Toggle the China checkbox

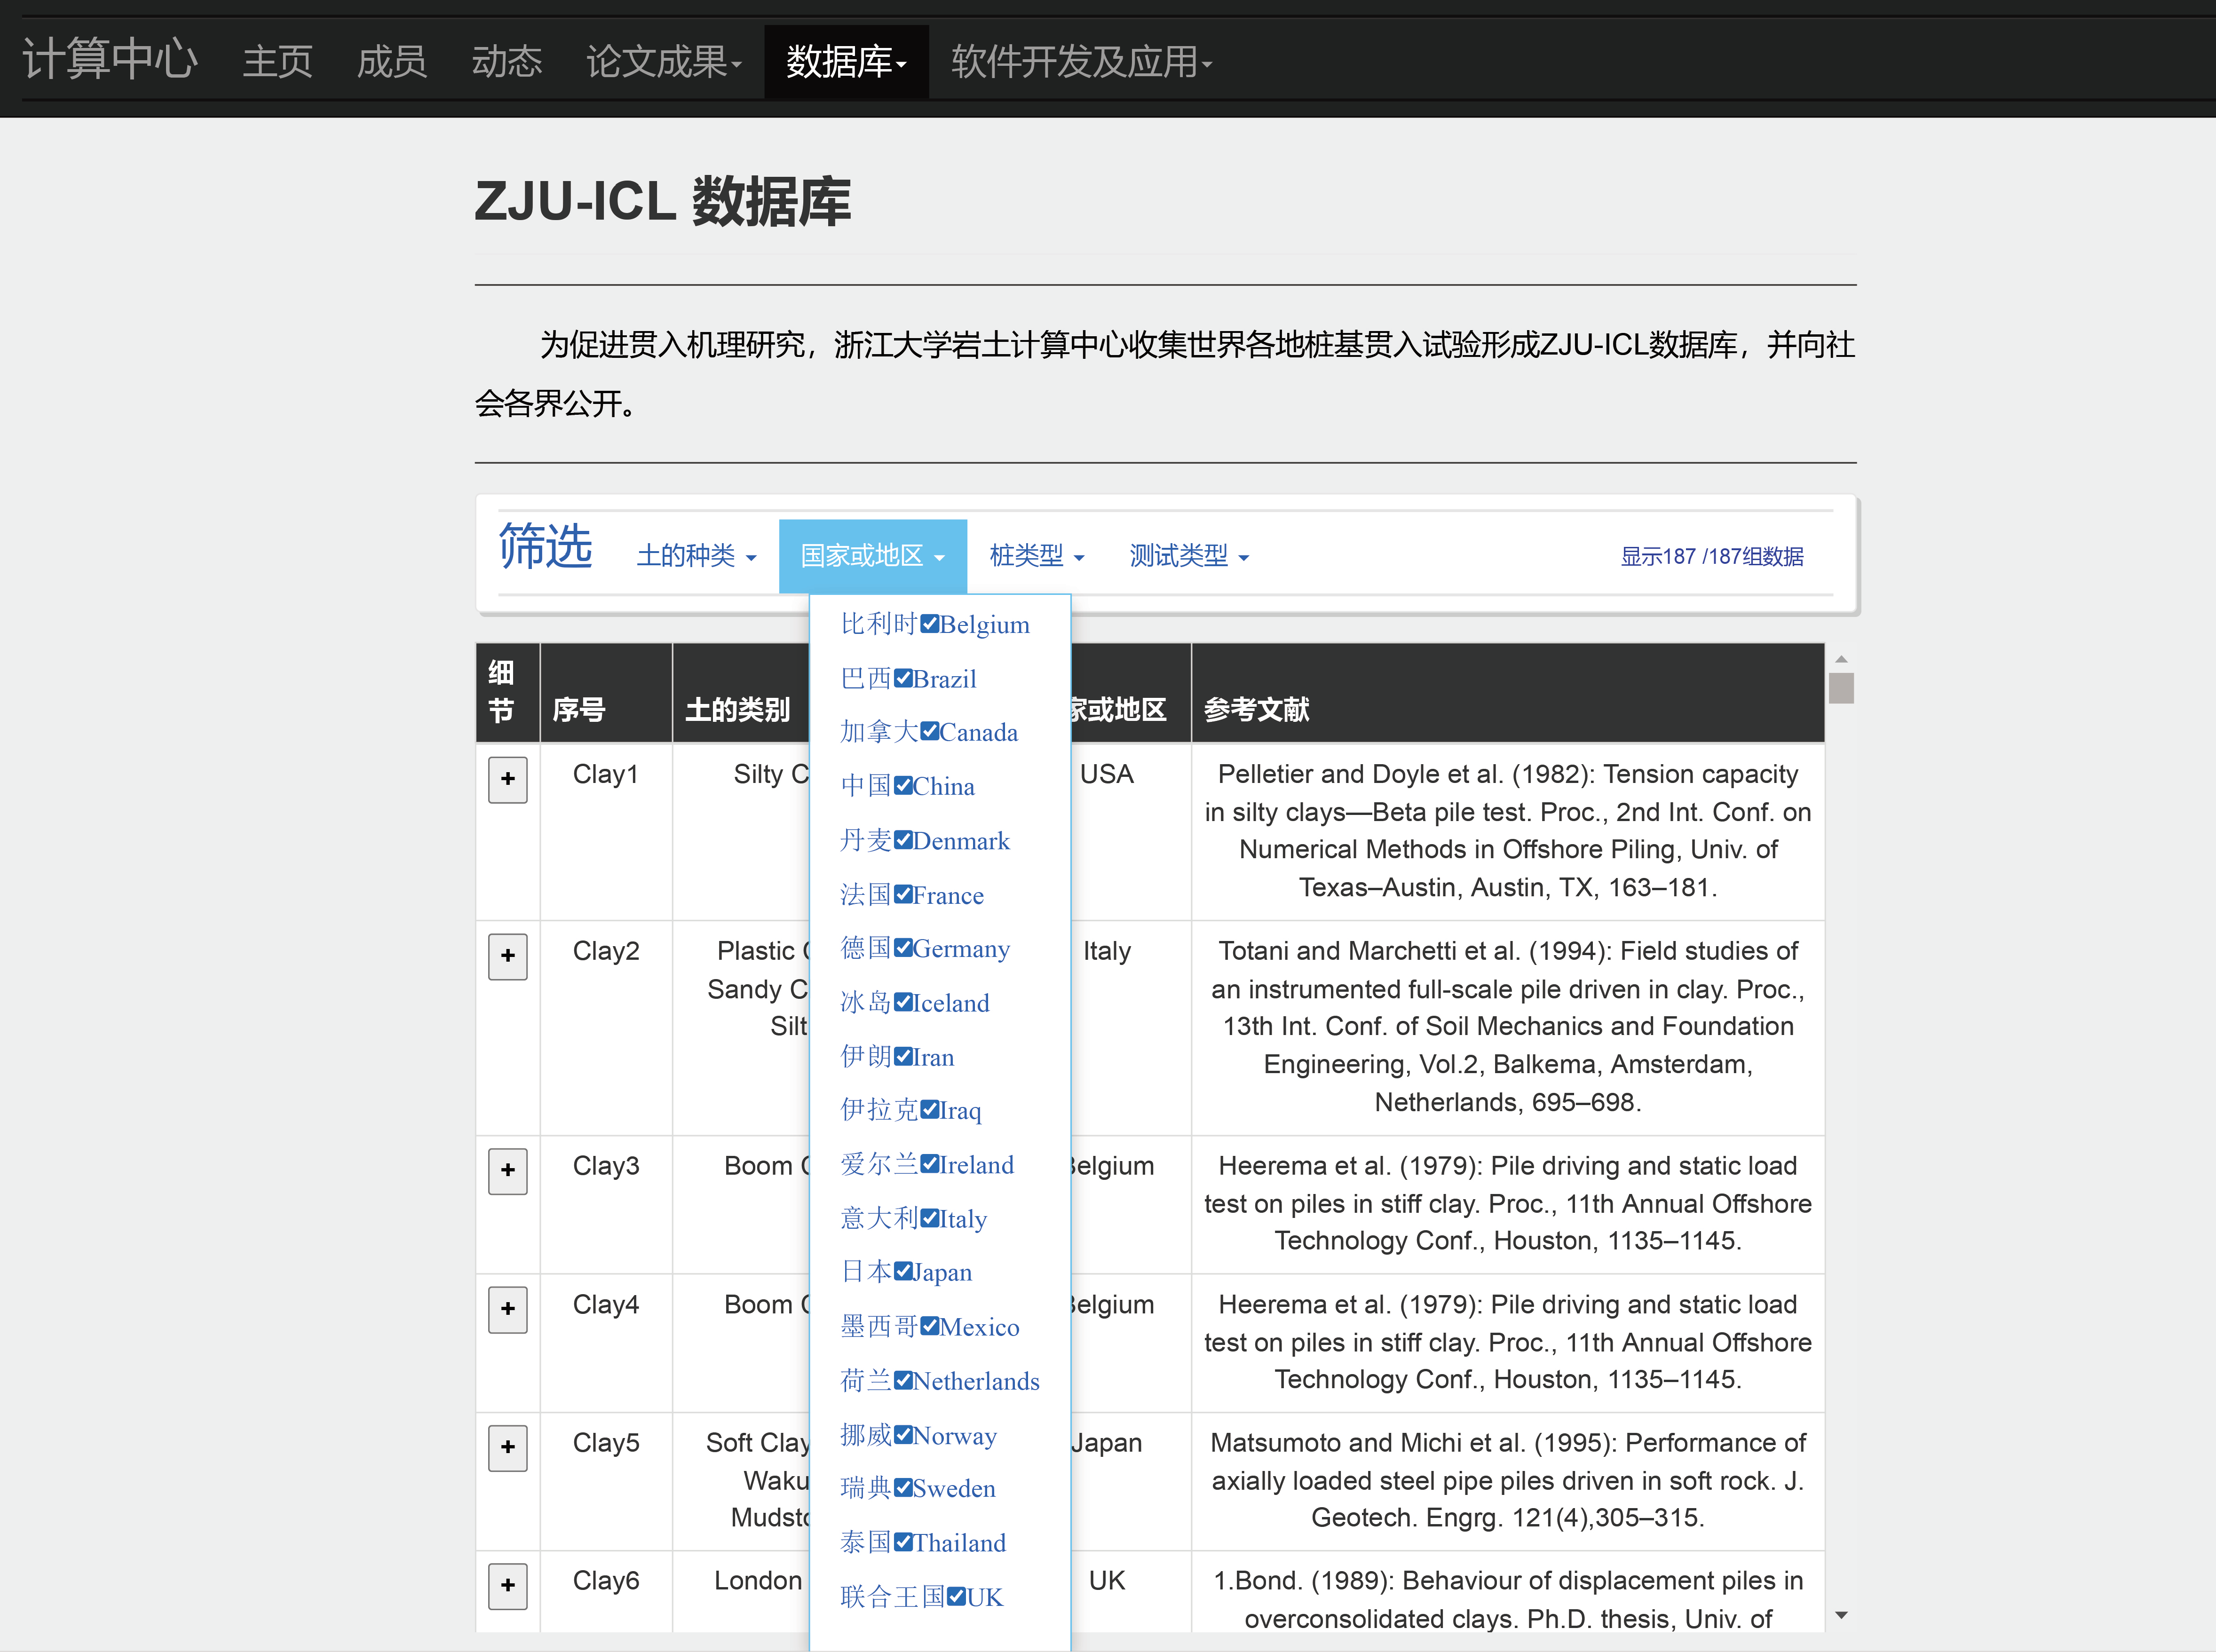coord(903,786)
